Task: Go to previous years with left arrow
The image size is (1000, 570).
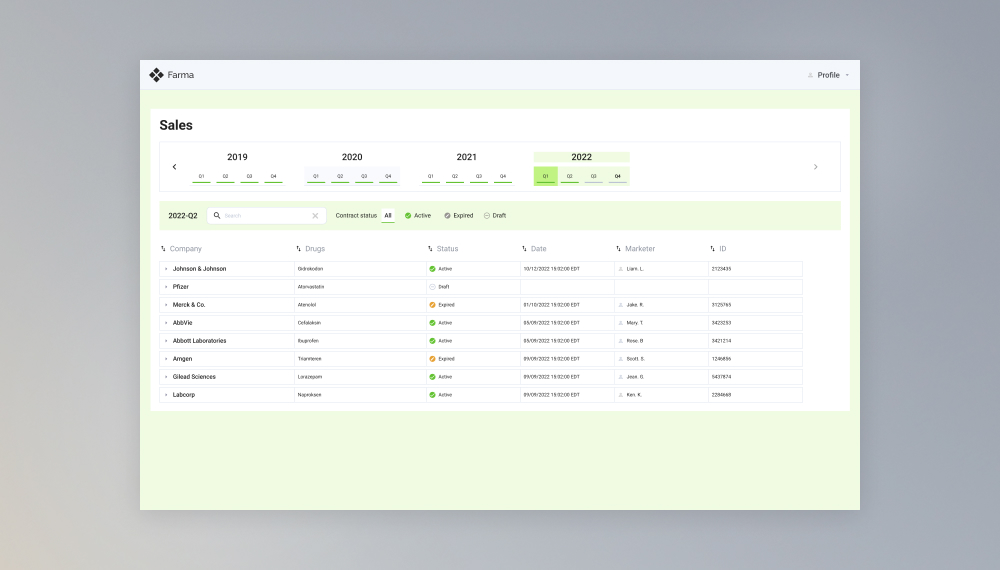Action: tap(174, 167)
